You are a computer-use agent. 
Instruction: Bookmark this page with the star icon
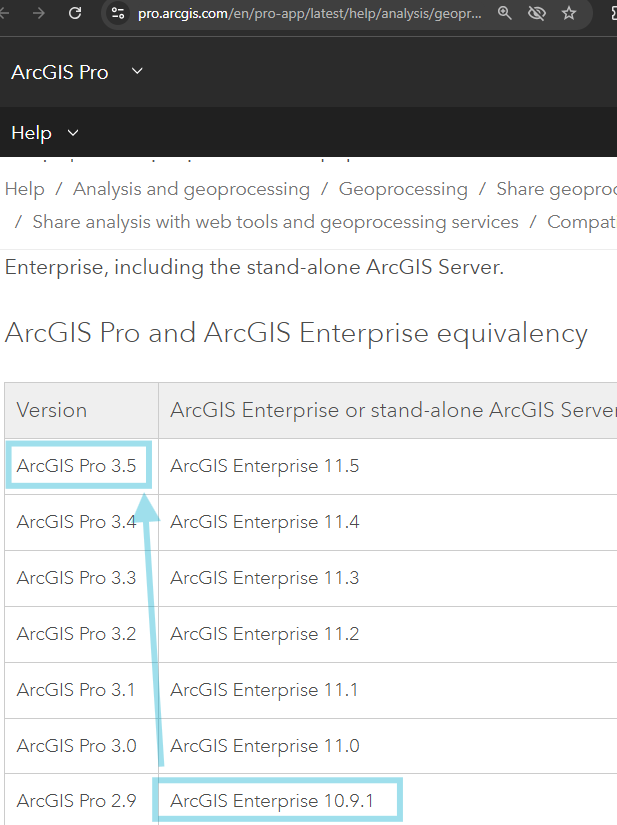569,13
